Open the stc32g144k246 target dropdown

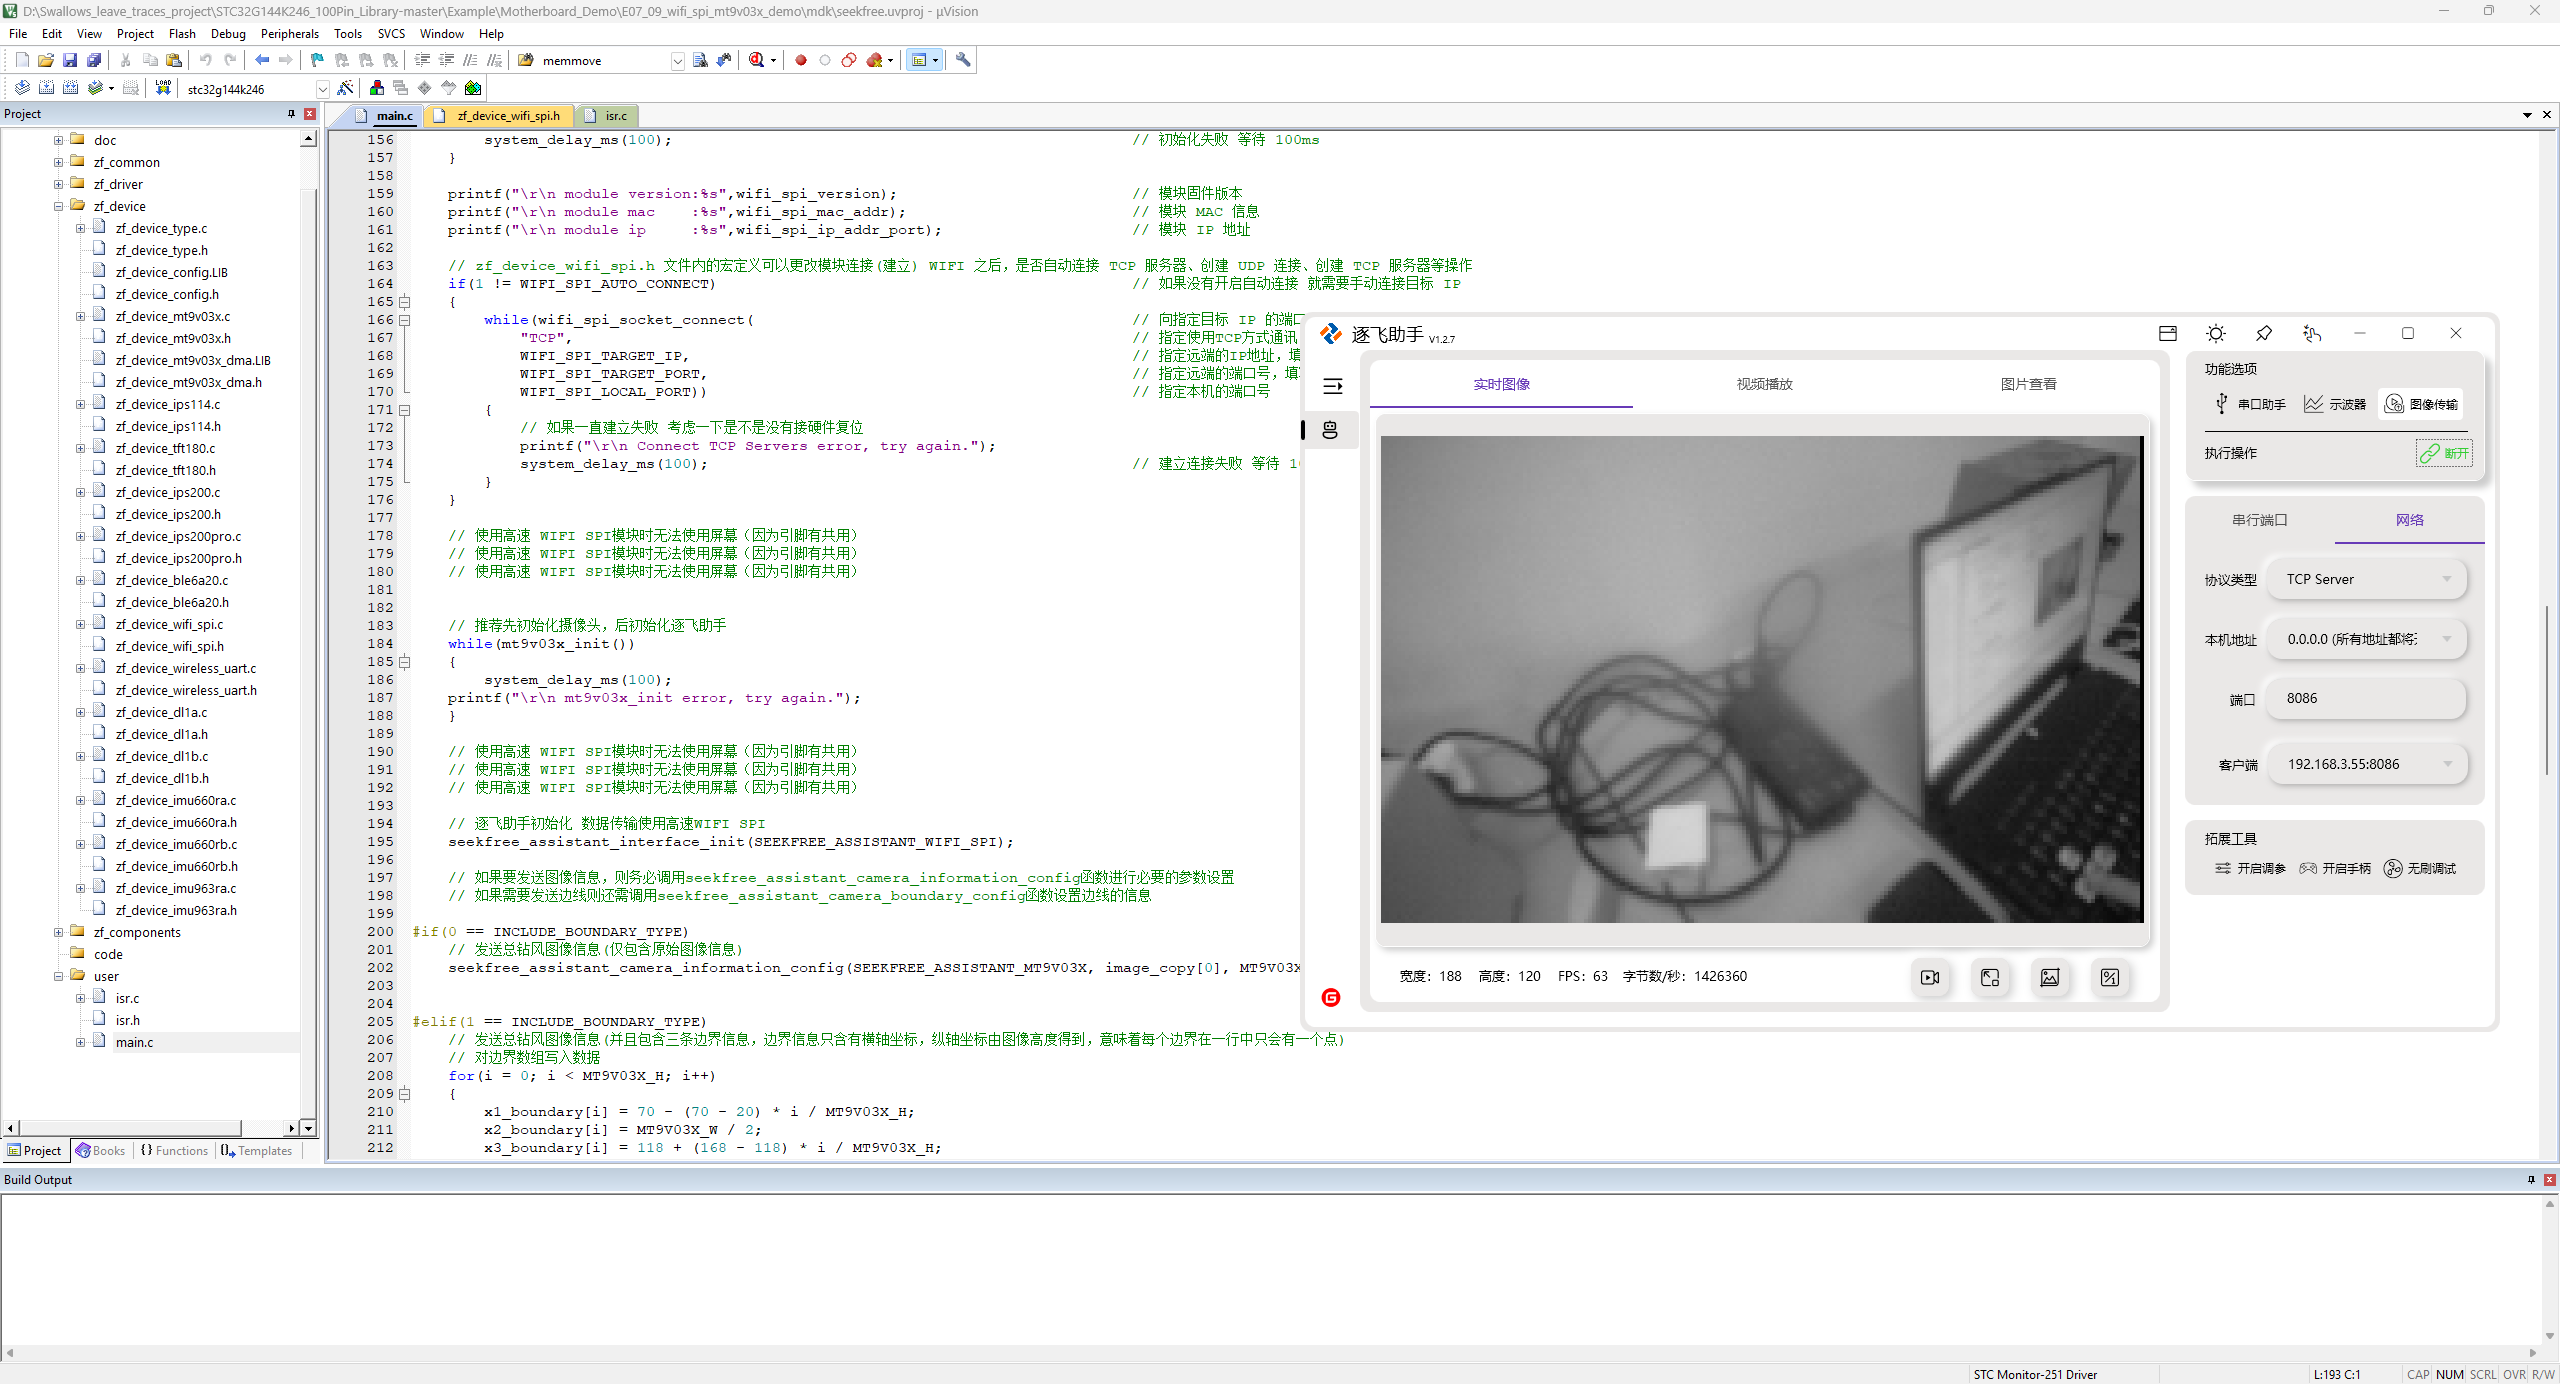(x=322, y=89)
